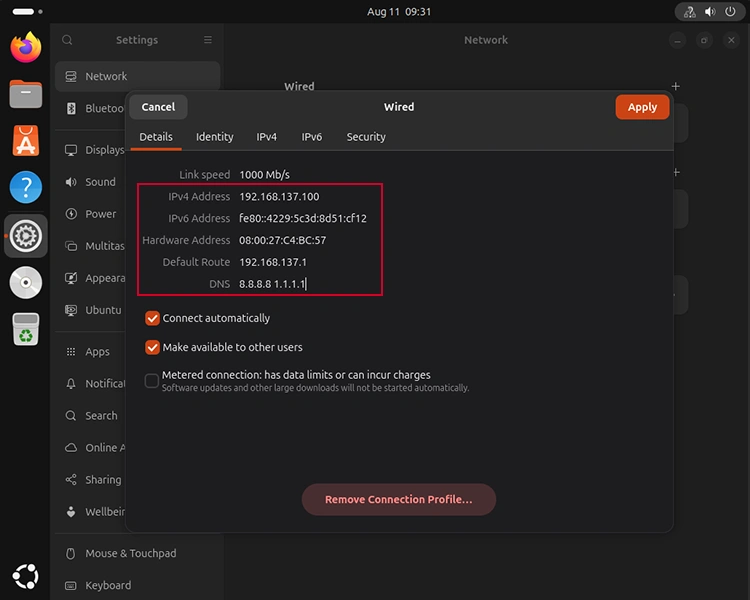Screen dimensions: 750x600
Task: Add a wired connection with plus icon
Action: click(675, 87)
